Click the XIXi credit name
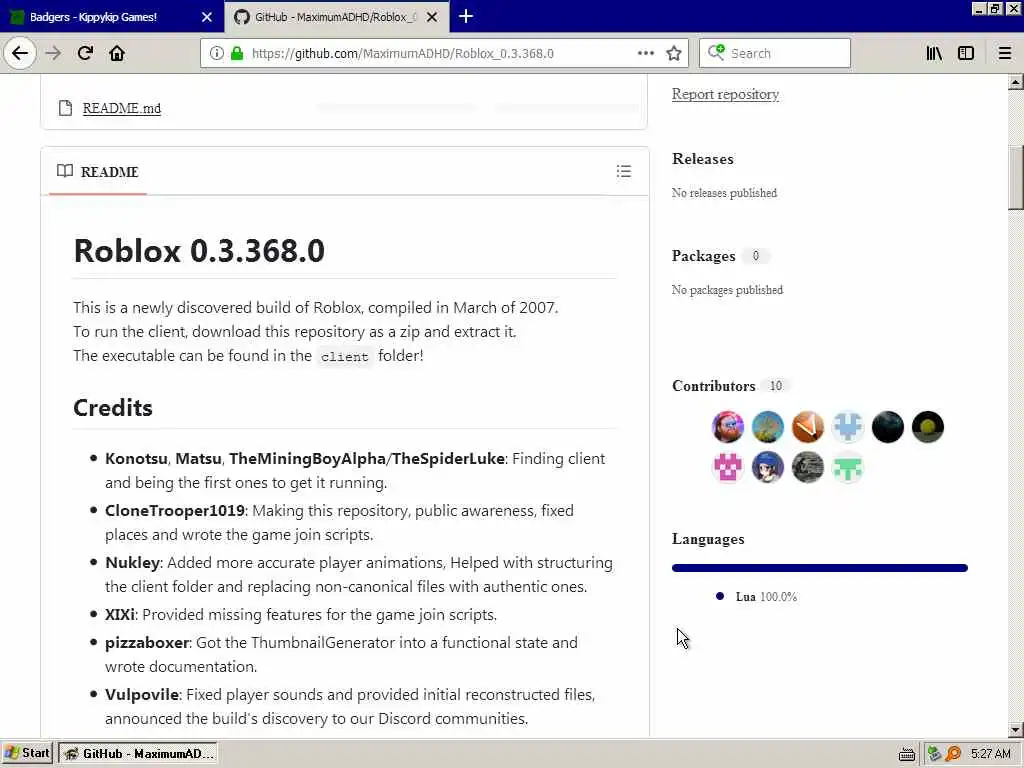 click(x=120, y=615)
